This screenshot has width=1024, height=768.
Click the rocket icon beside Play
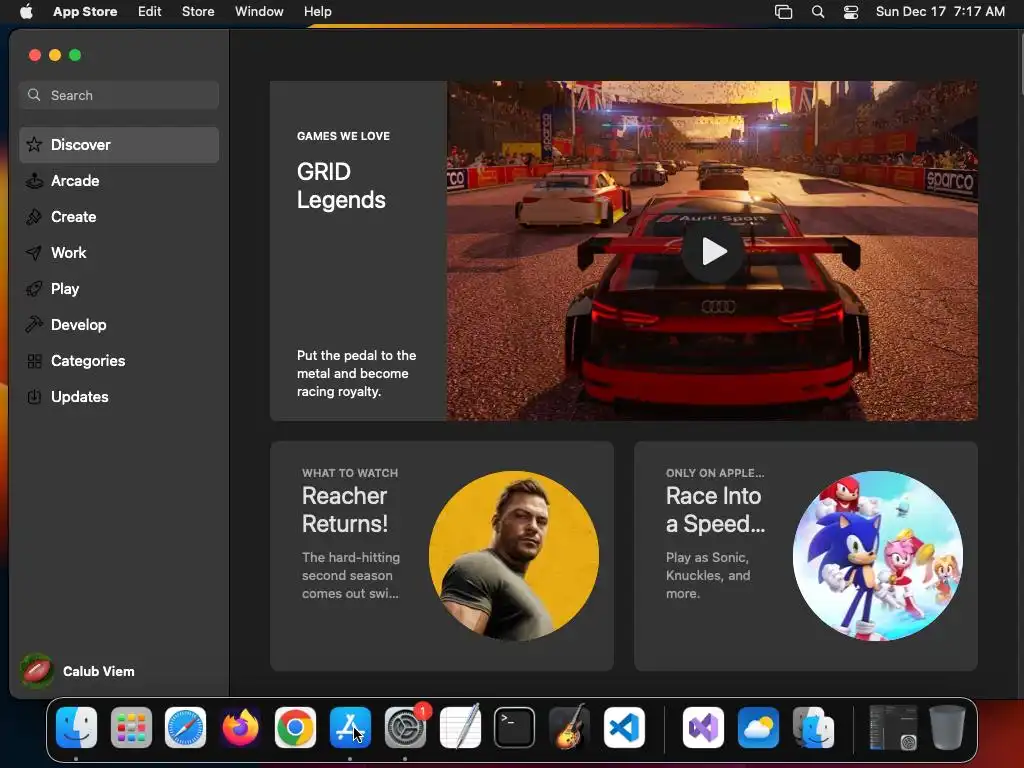(x=34, y=289)
